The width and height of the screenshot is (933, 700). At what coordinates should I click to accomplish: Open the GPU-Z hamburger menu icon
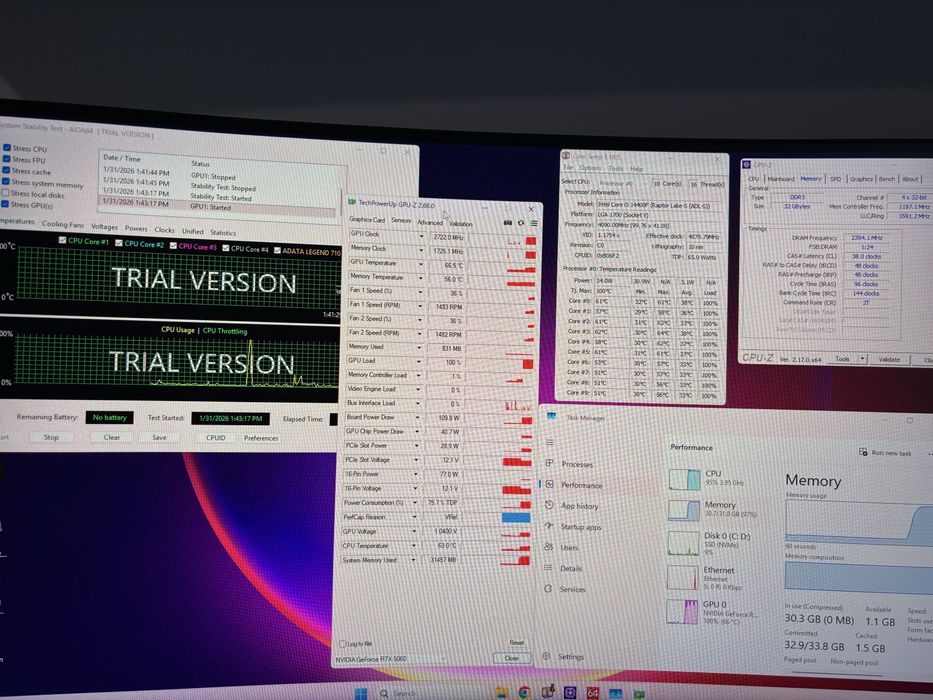point(534,223)
